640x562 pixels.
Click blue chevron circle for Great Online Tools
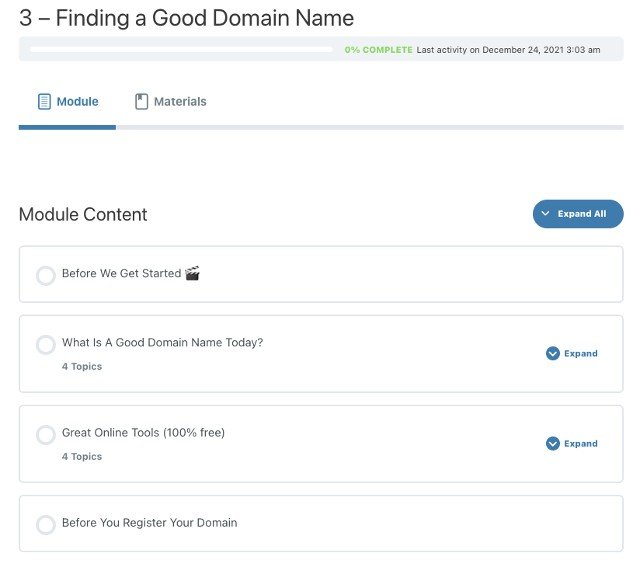pos(553,443)
